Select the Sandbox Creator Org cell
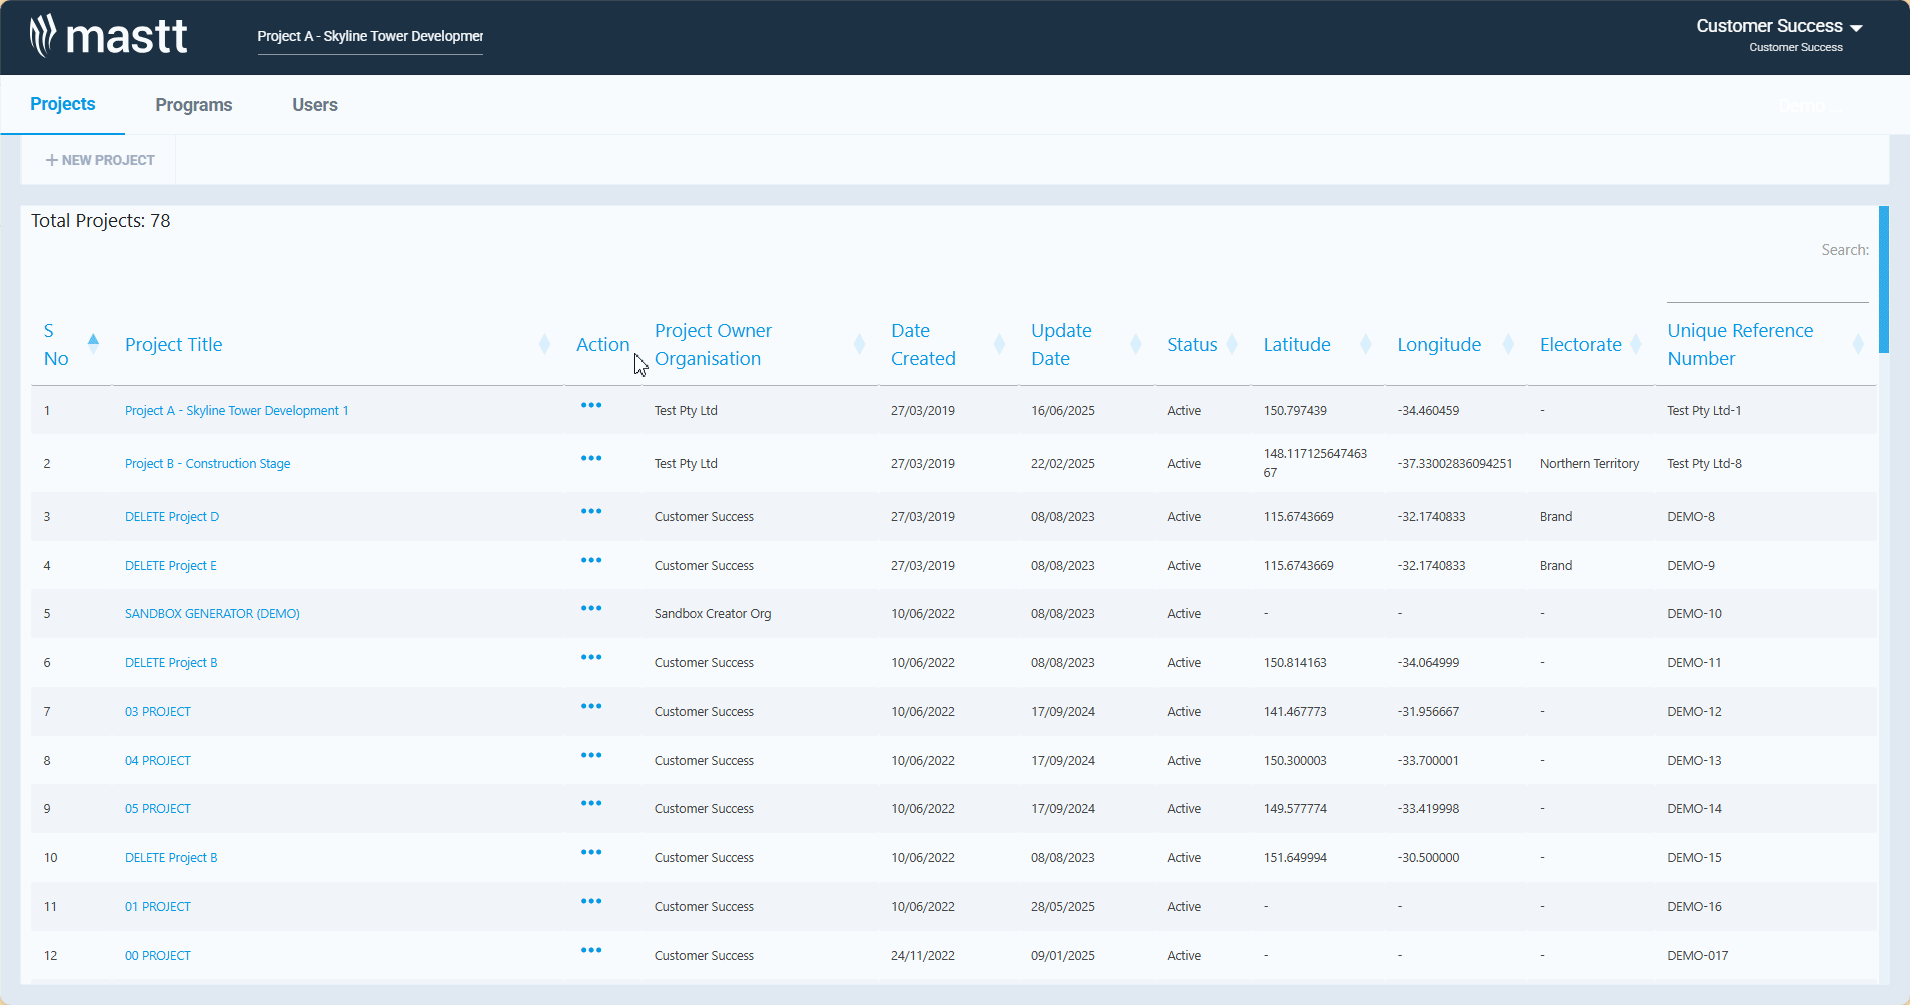The image size is (1910, 1005). tap(713, 614)
